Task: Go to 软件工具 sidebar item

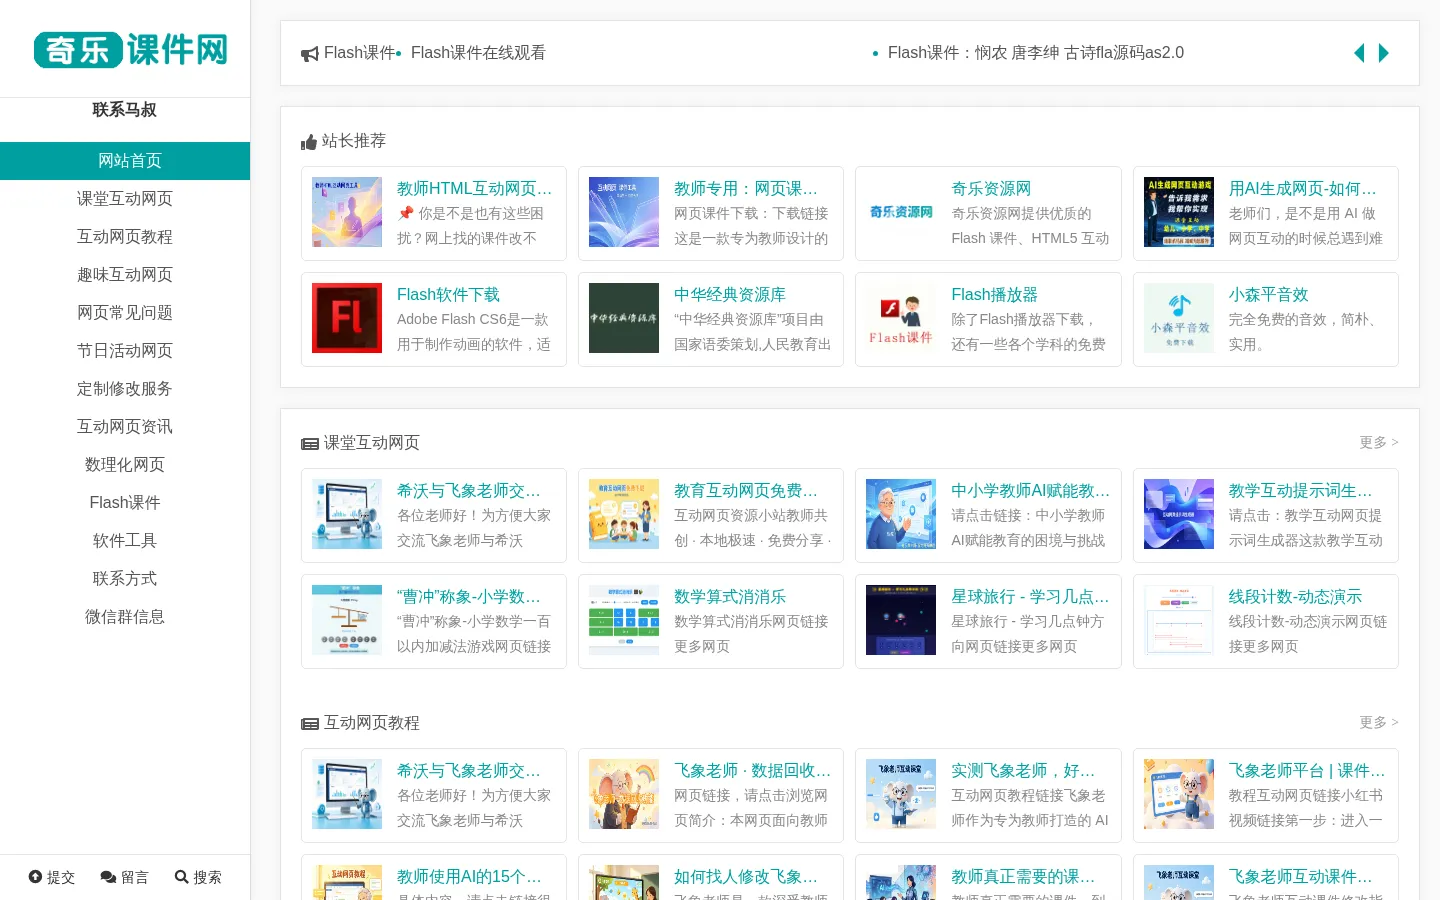Action: [125, 541]
